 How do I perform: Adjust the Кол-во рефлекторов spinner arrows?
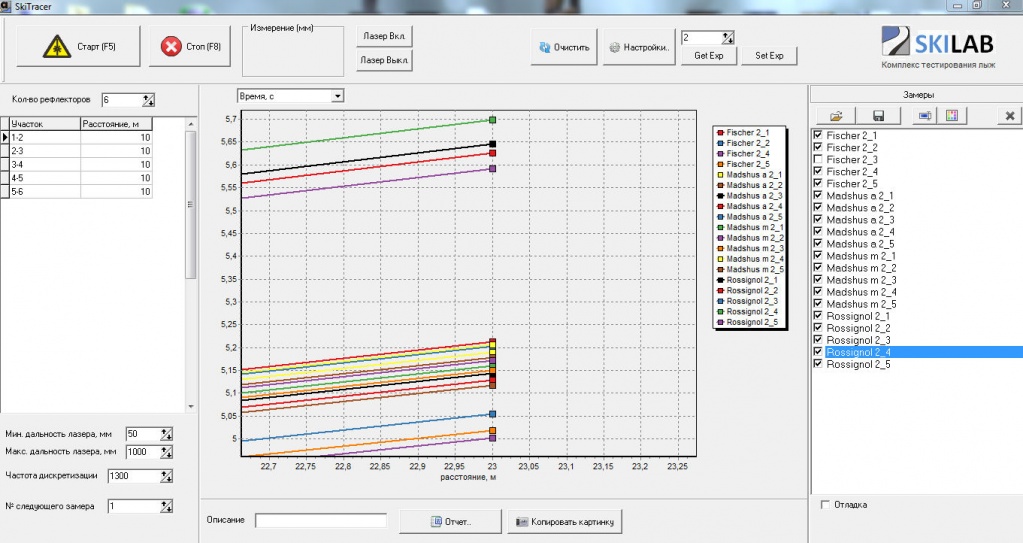point(149,100)
